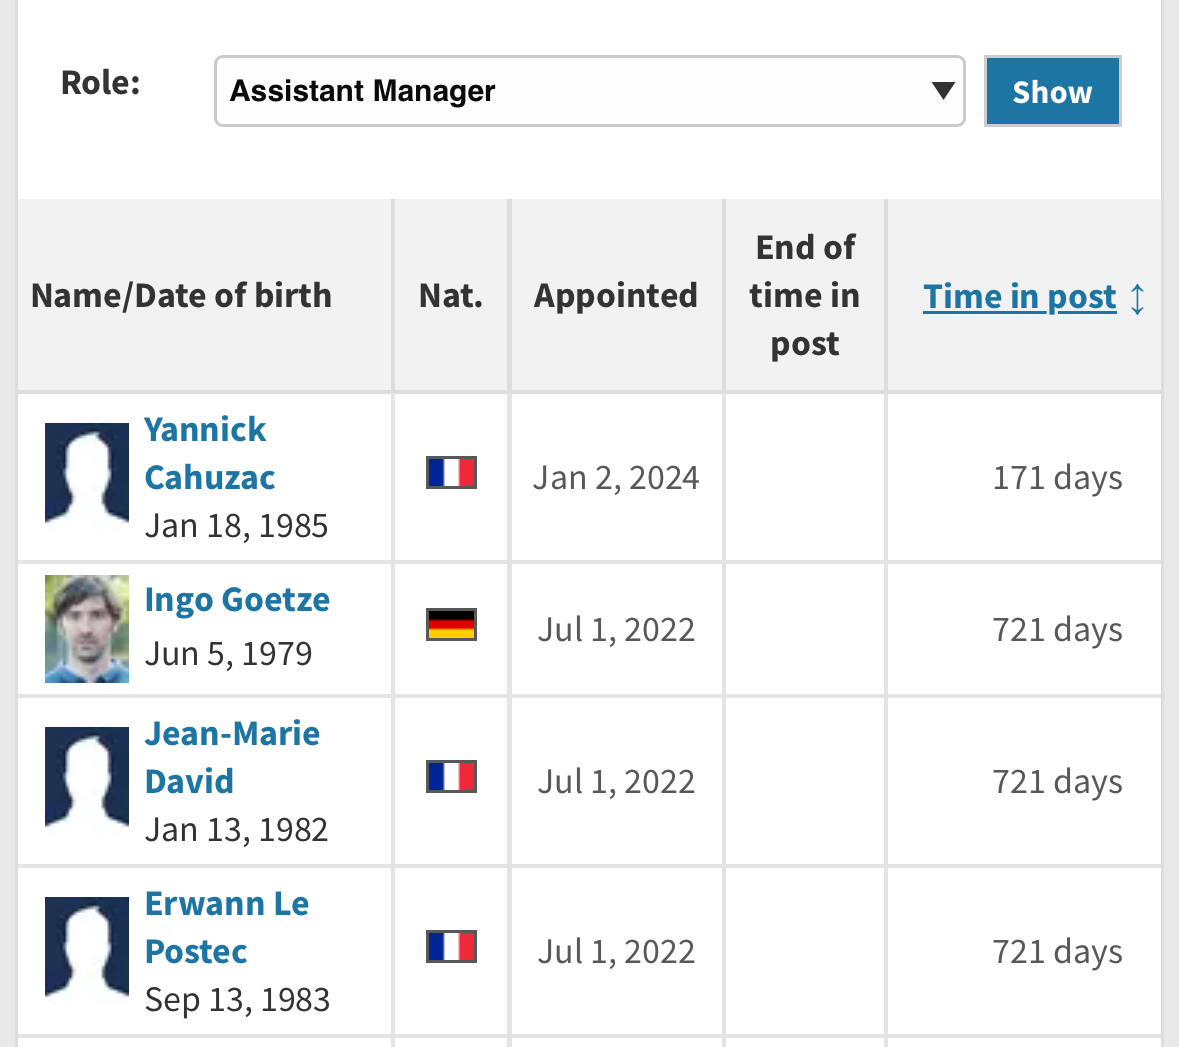Image resolution: width=1179 pixels, height=1047 pixels.
Task: Click the French flag in Erwann Le Postec's row
Action: (x=451, y=946)
